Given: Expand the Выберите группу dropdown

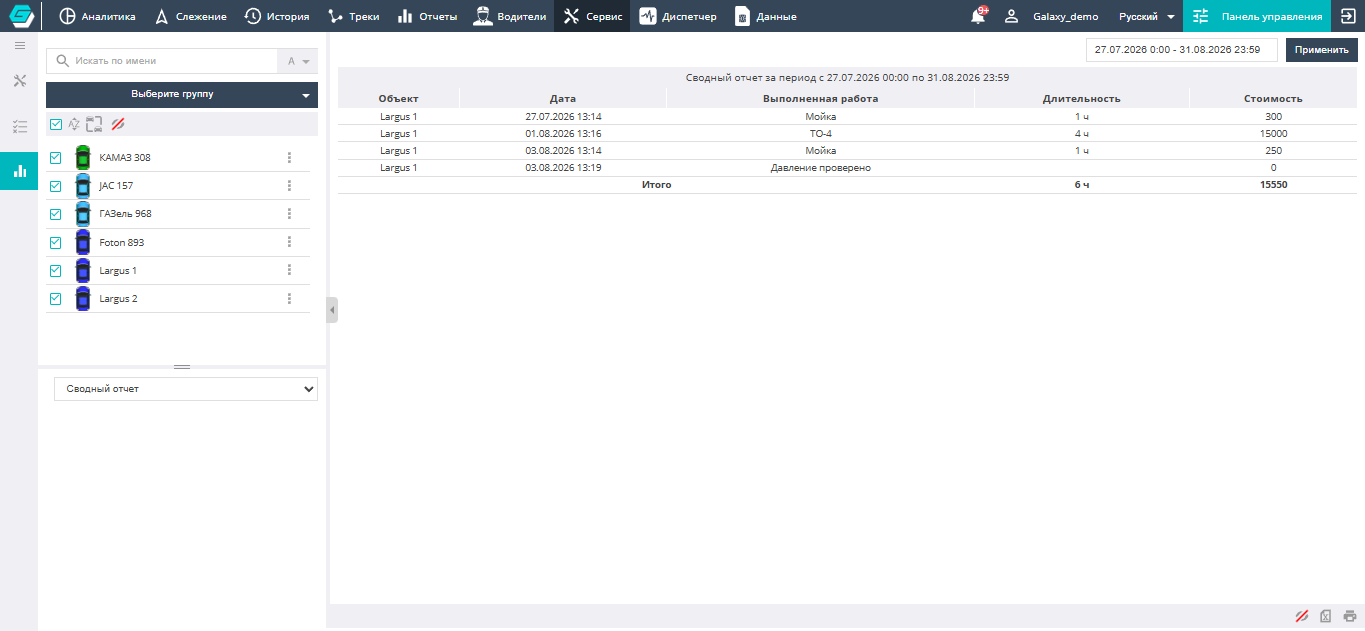Looking at the screenshot, I should click(x=182, y=95).
